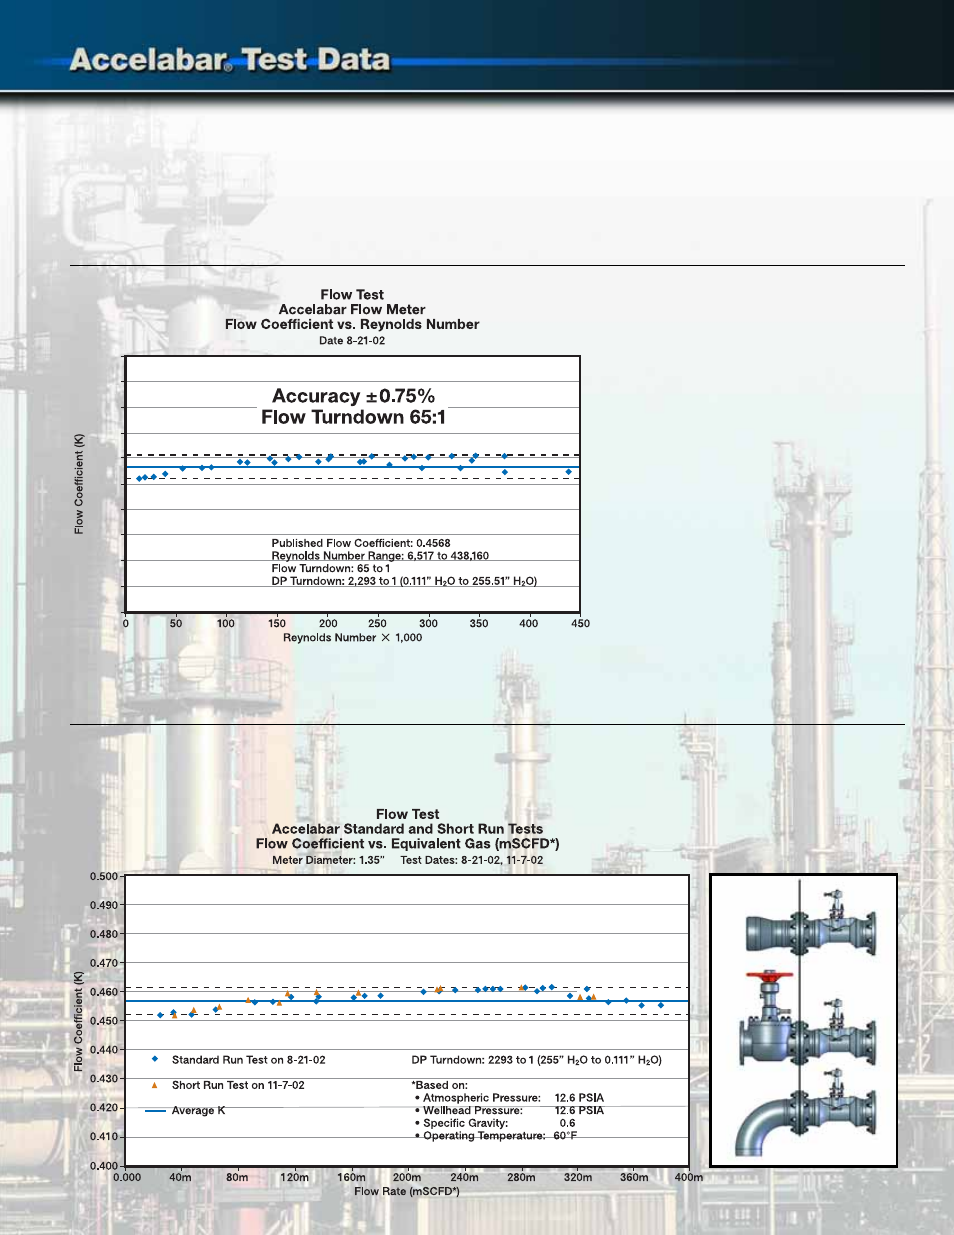Click the 'Flow Rate (mSCFD*)' axis label

click(x=407, y=1191)
